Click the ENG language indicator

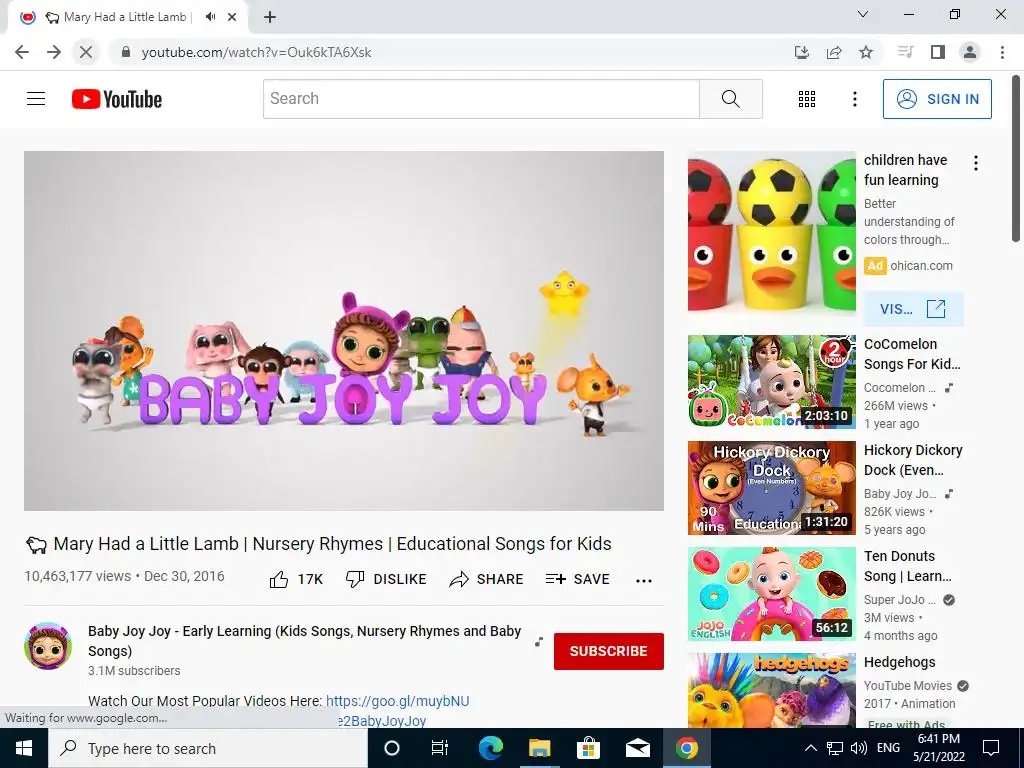(x=888, y=748)
